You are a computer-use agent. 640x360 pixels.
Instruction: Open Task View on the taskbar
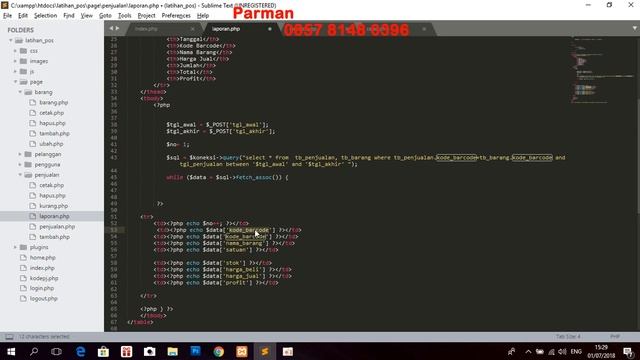pos(56,351)
